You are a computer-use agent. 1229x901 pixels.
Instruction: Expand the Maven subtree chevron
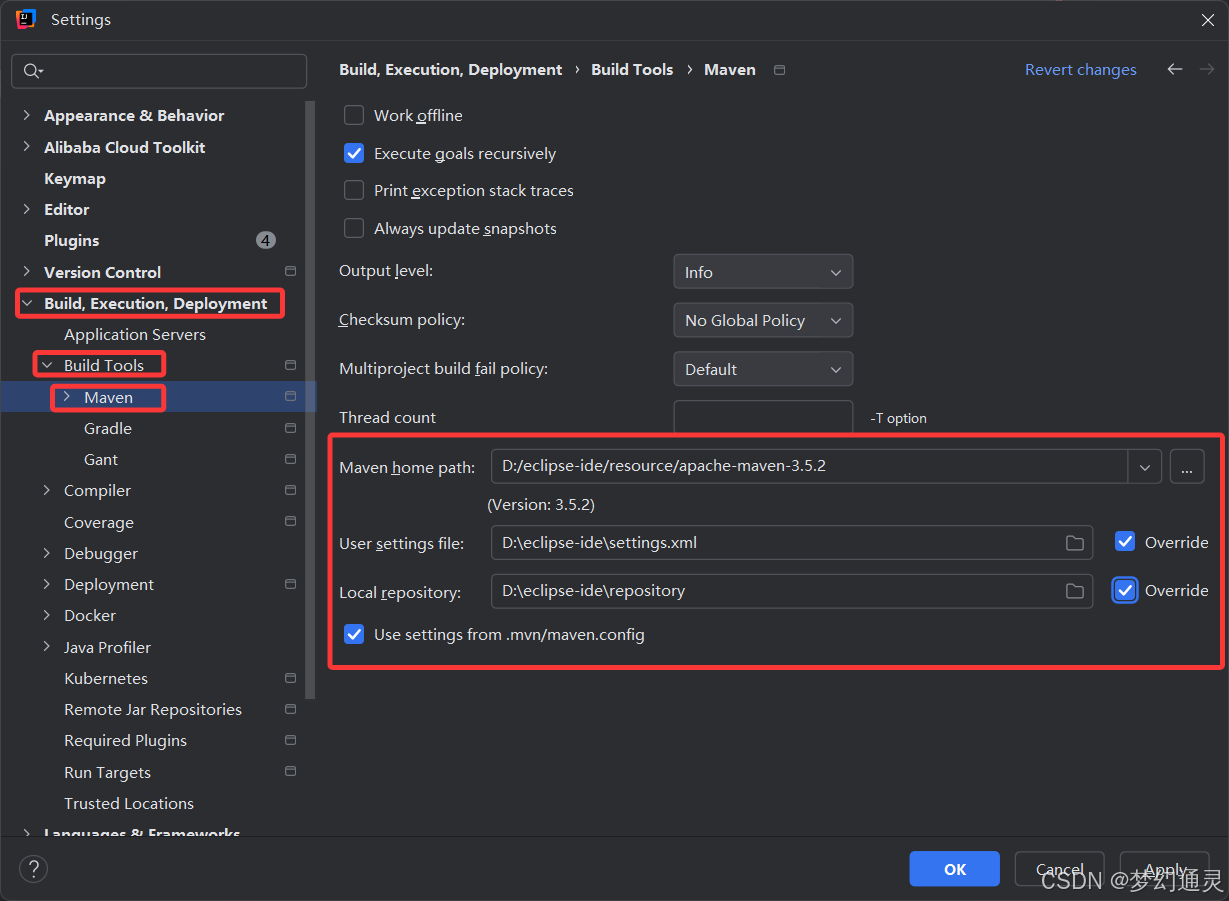[67, 397]
